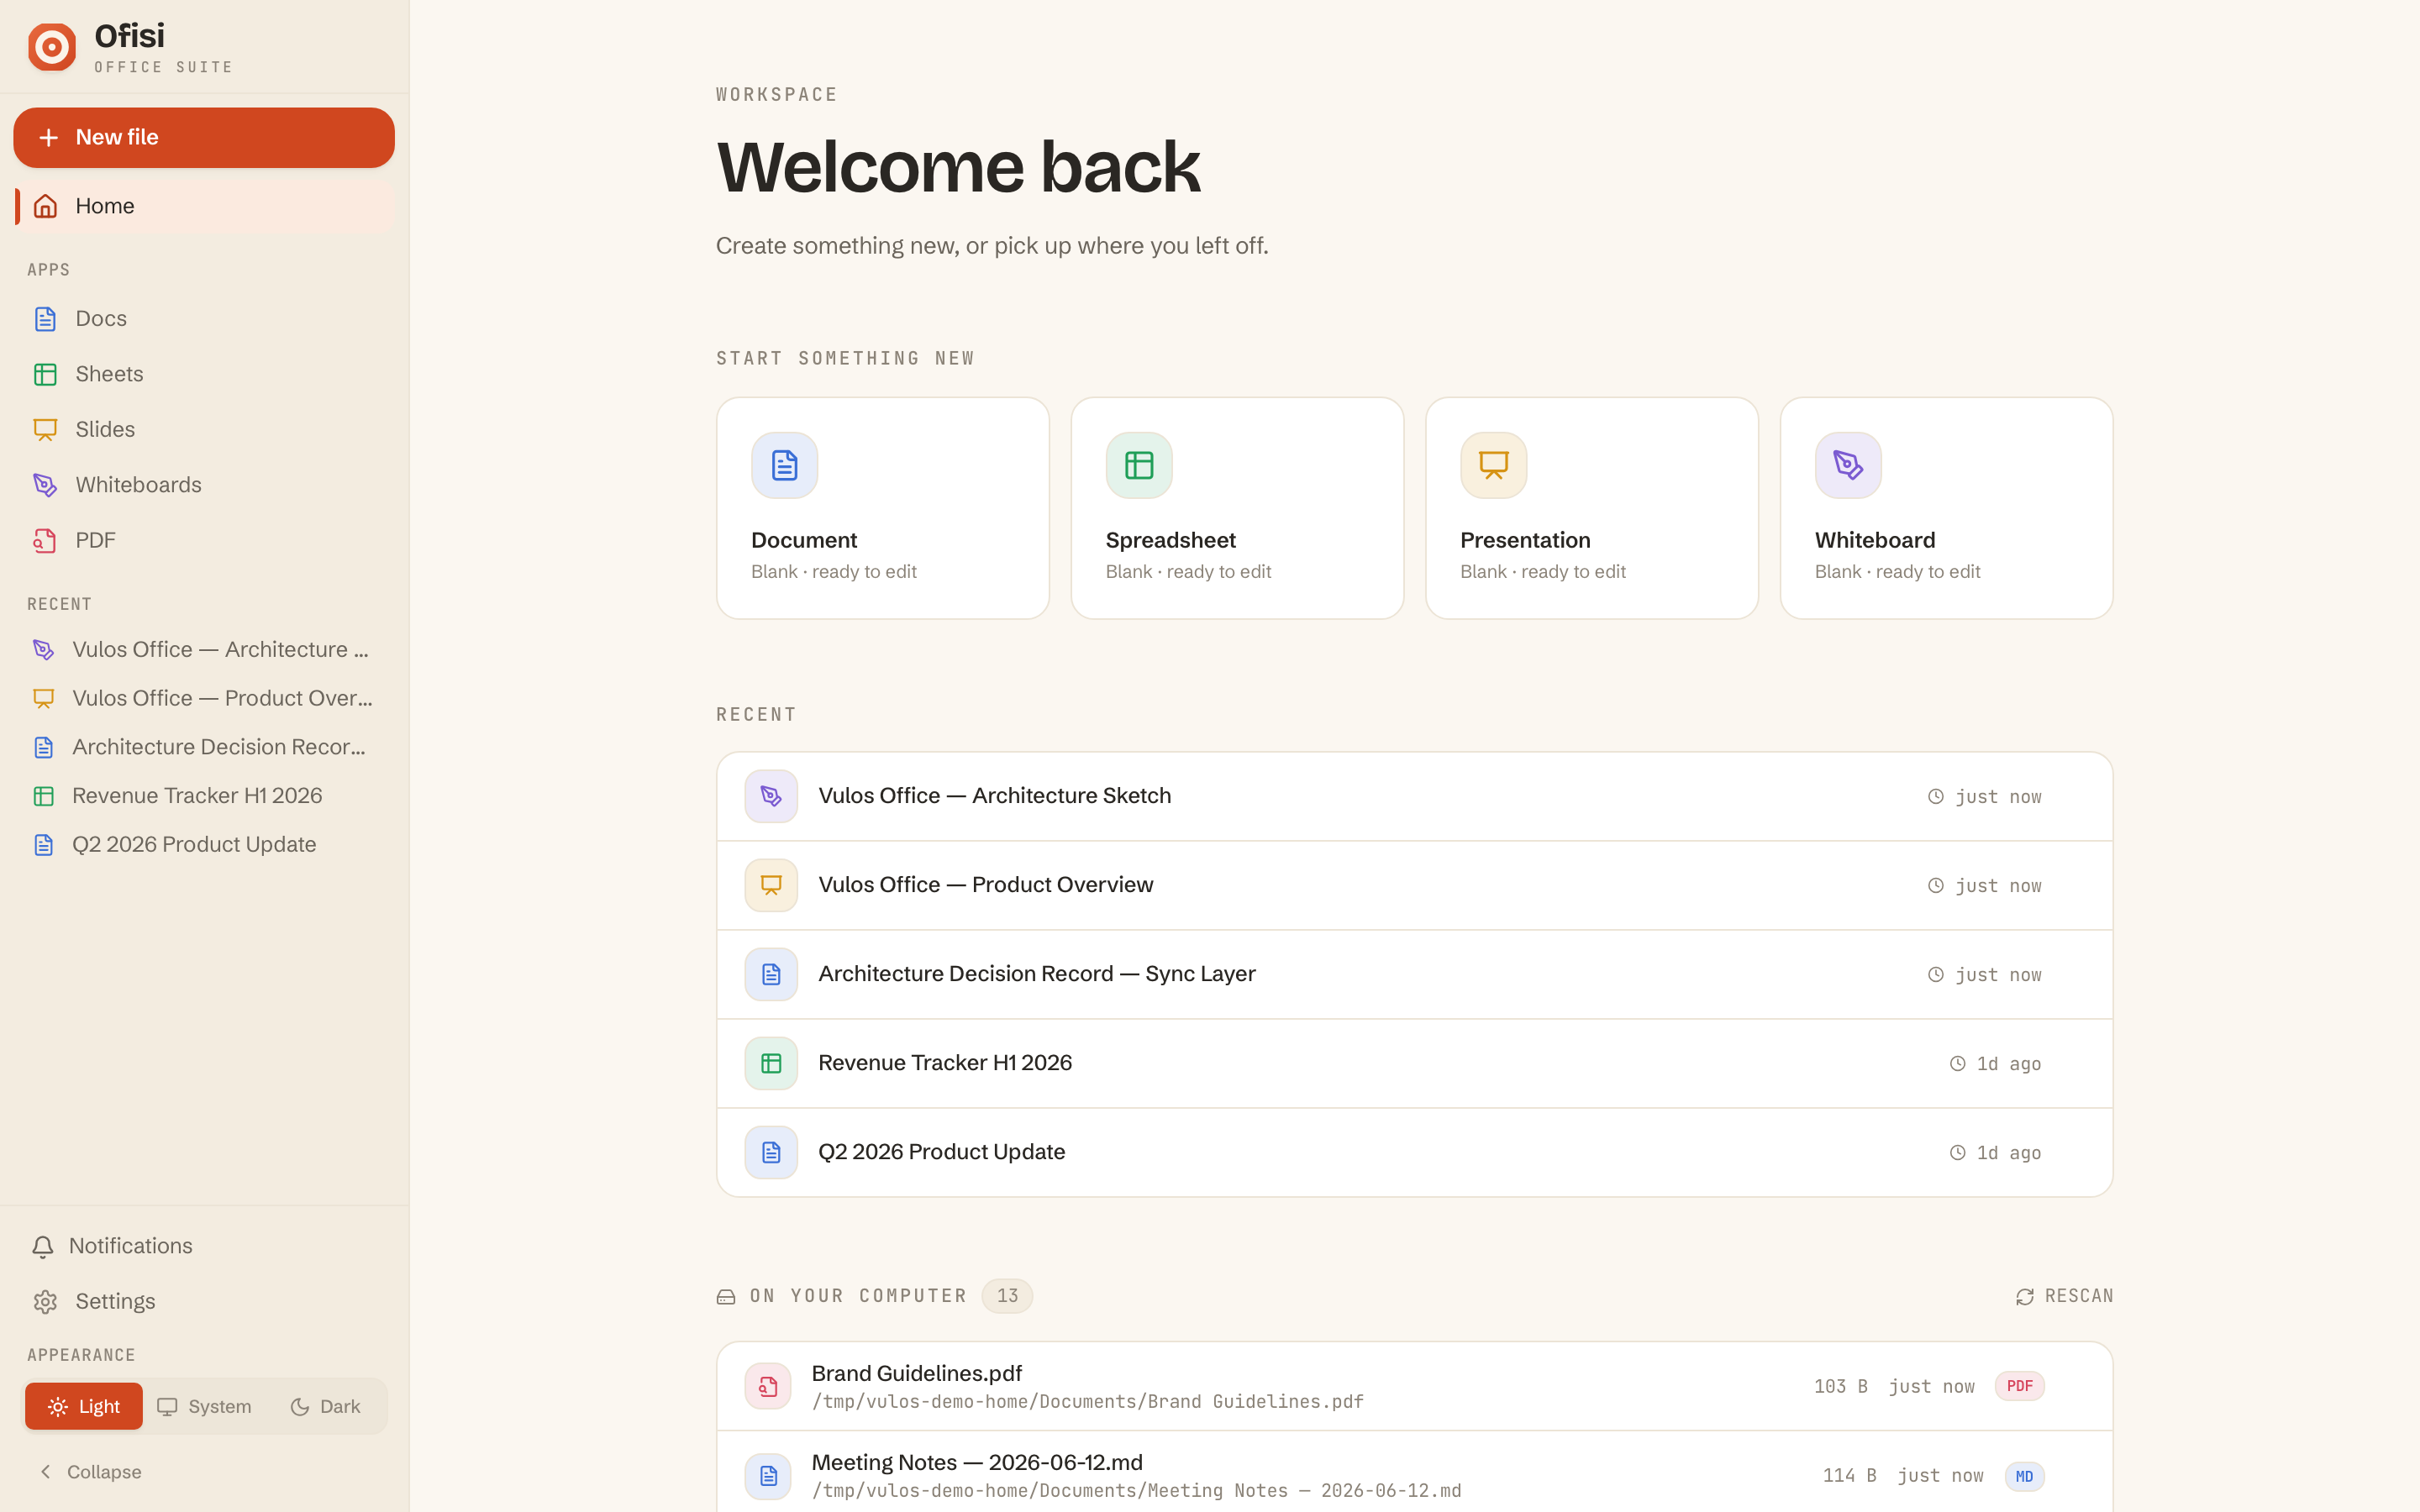Image resolution: width=2420 pixels, height=1512 pixels.
Task: Click the Home house icon
Action: [x=45, y=206]
